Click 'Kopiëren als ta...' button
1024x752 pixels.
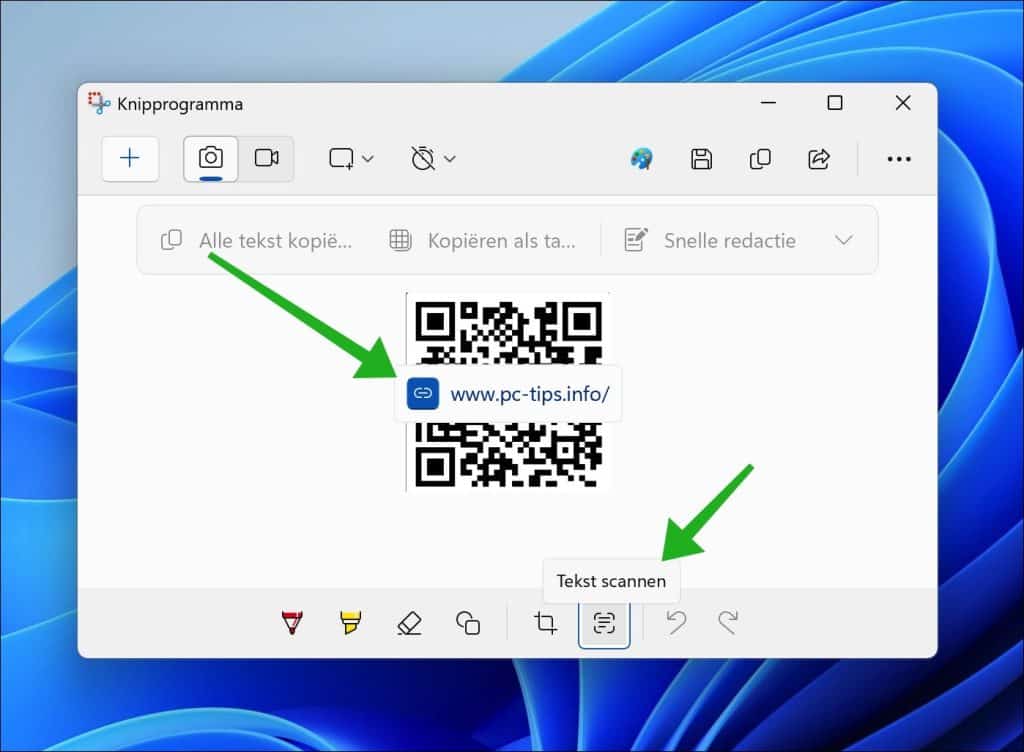point(483,241)
